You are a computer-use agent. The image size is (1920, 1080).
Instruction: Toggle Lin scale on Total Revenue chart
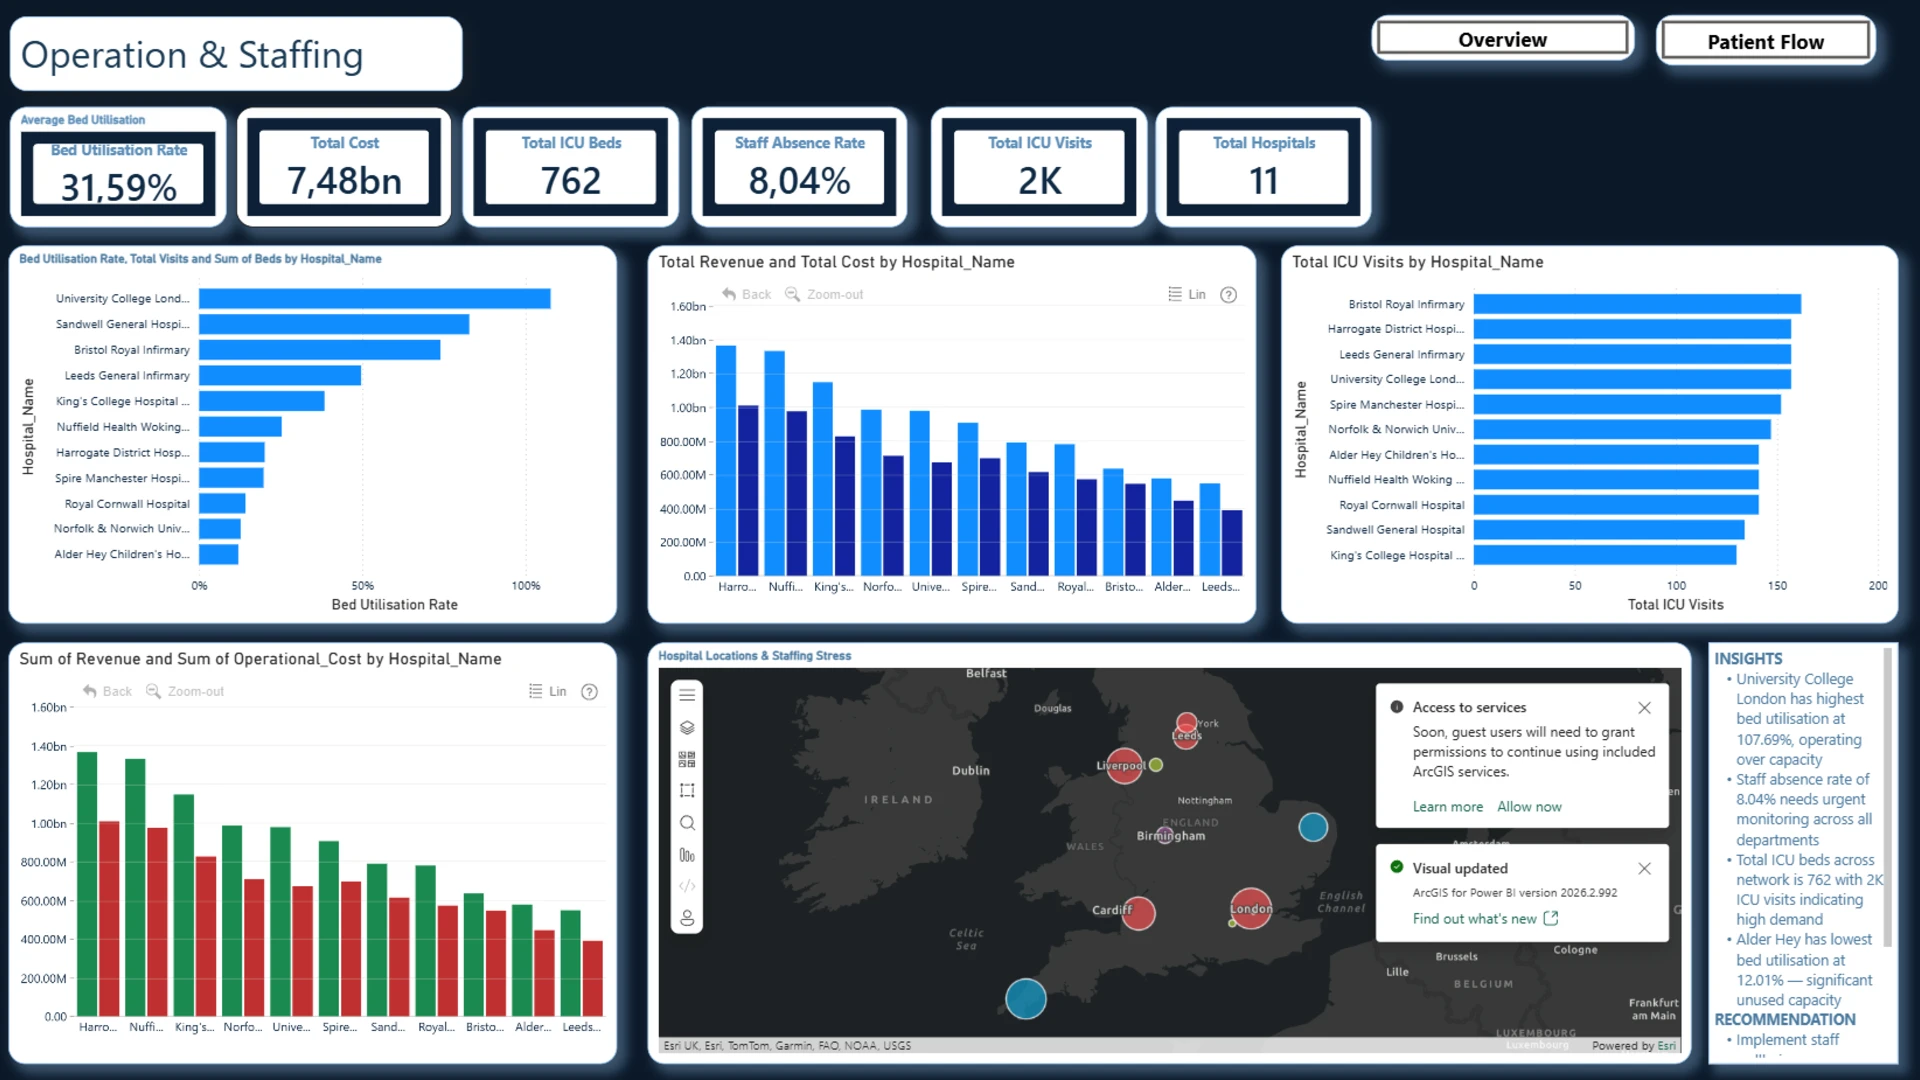(x=1187, y=295)
